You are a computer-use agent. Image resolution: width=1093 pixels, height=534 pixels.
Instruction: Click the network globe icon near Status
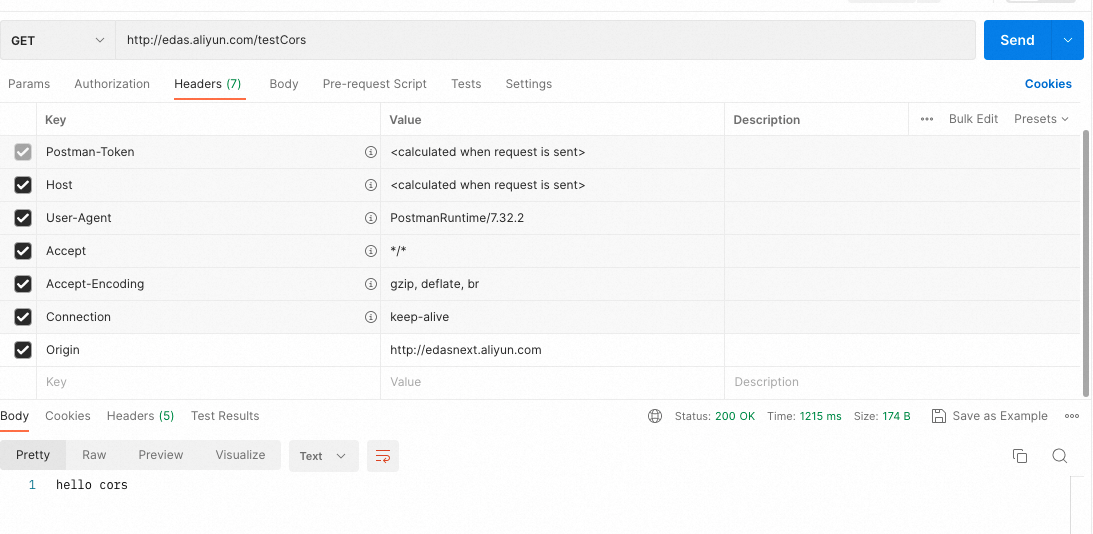pos(655,416)
